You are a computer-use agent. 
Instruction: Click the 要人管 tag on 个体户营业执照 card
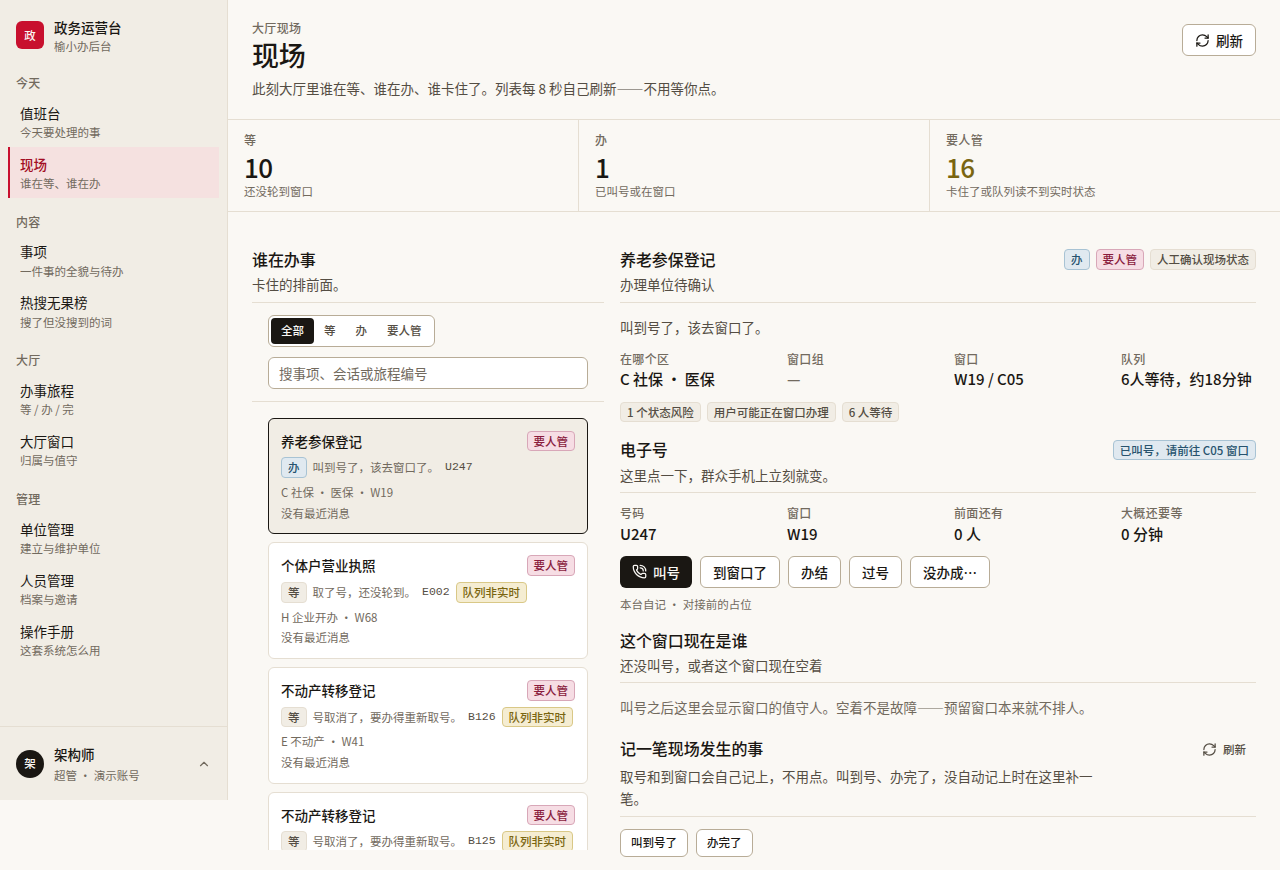pos(551,565)
